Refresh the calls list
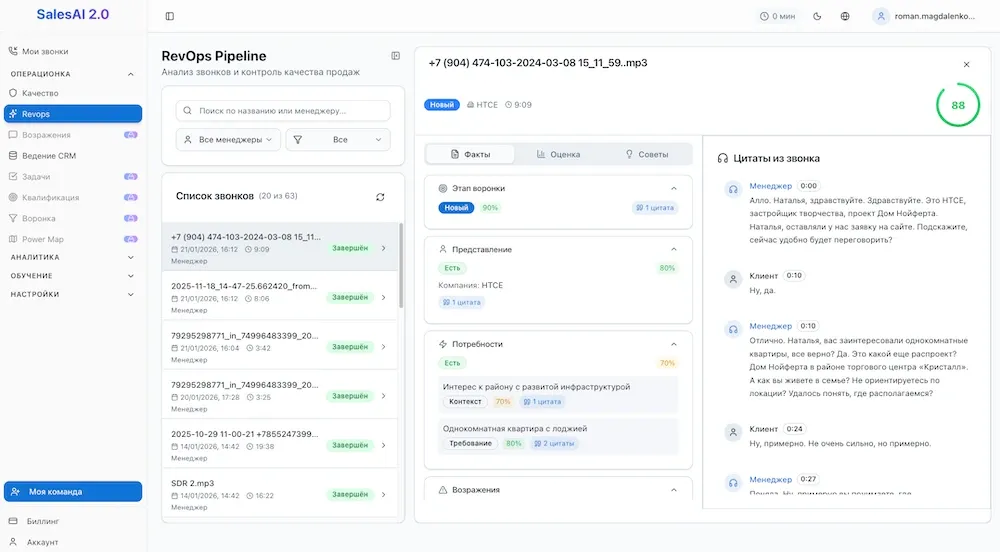This screenshot has width=1000, height=552. pyautogui.click(x=380, y=197)
